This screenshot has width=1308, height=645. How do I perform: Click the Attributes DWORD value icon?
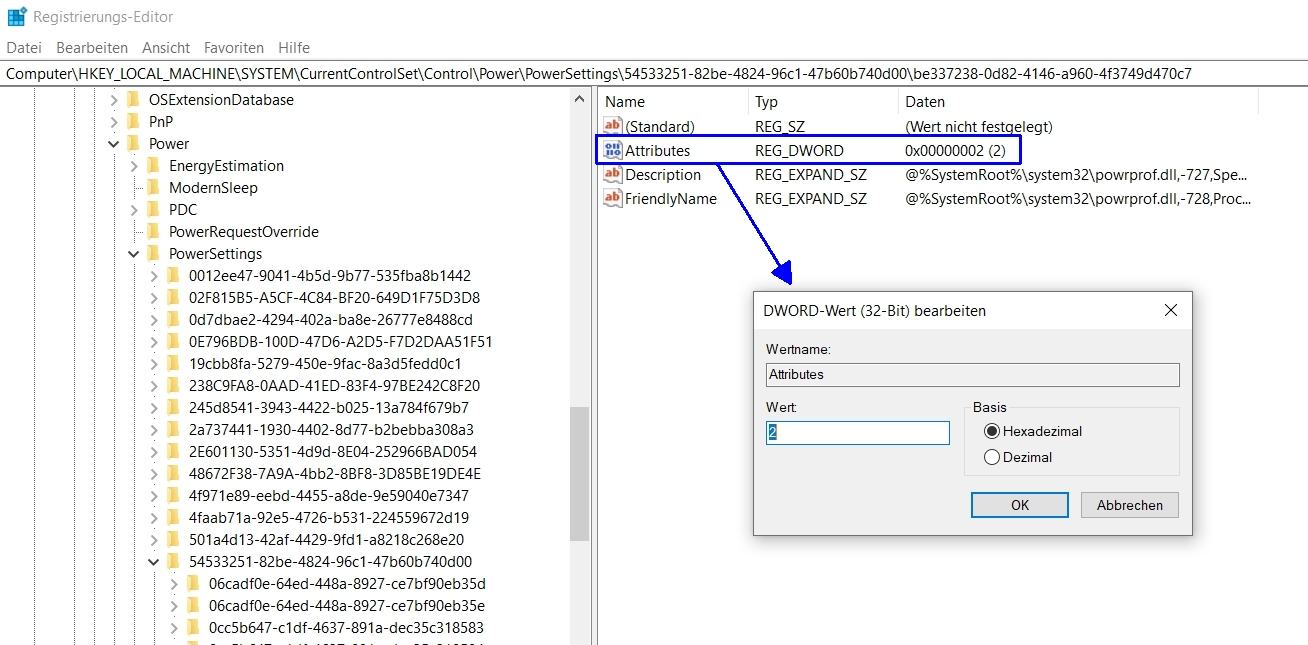[613, 151]
